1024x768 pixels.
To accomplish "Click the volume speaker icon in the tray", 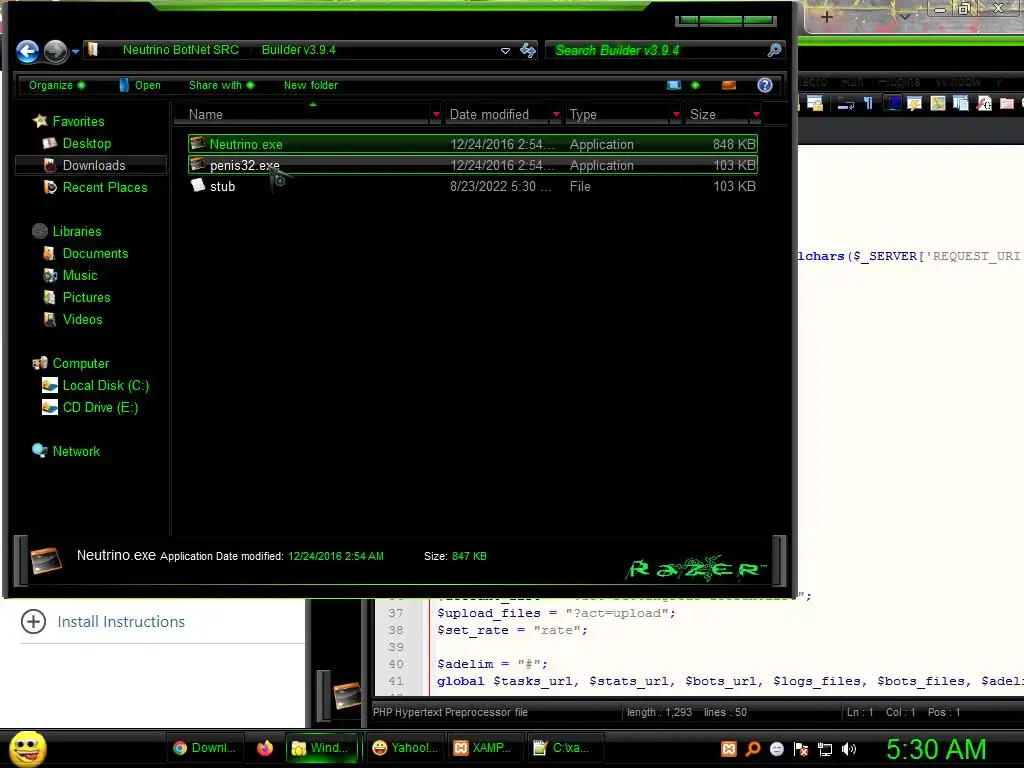I will coord(848,749).
